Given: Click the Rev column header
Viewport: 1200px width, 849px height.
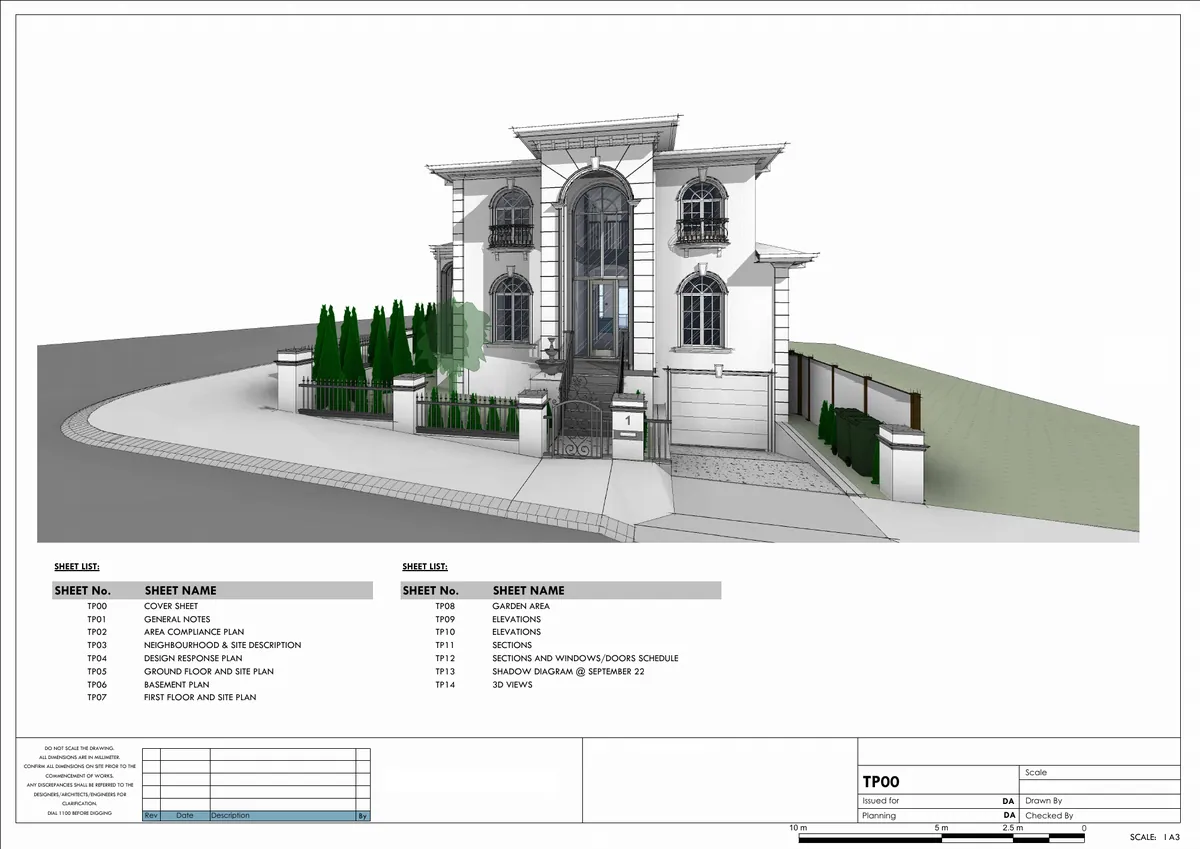Looking at the screenshot, I should click(151, 816).
